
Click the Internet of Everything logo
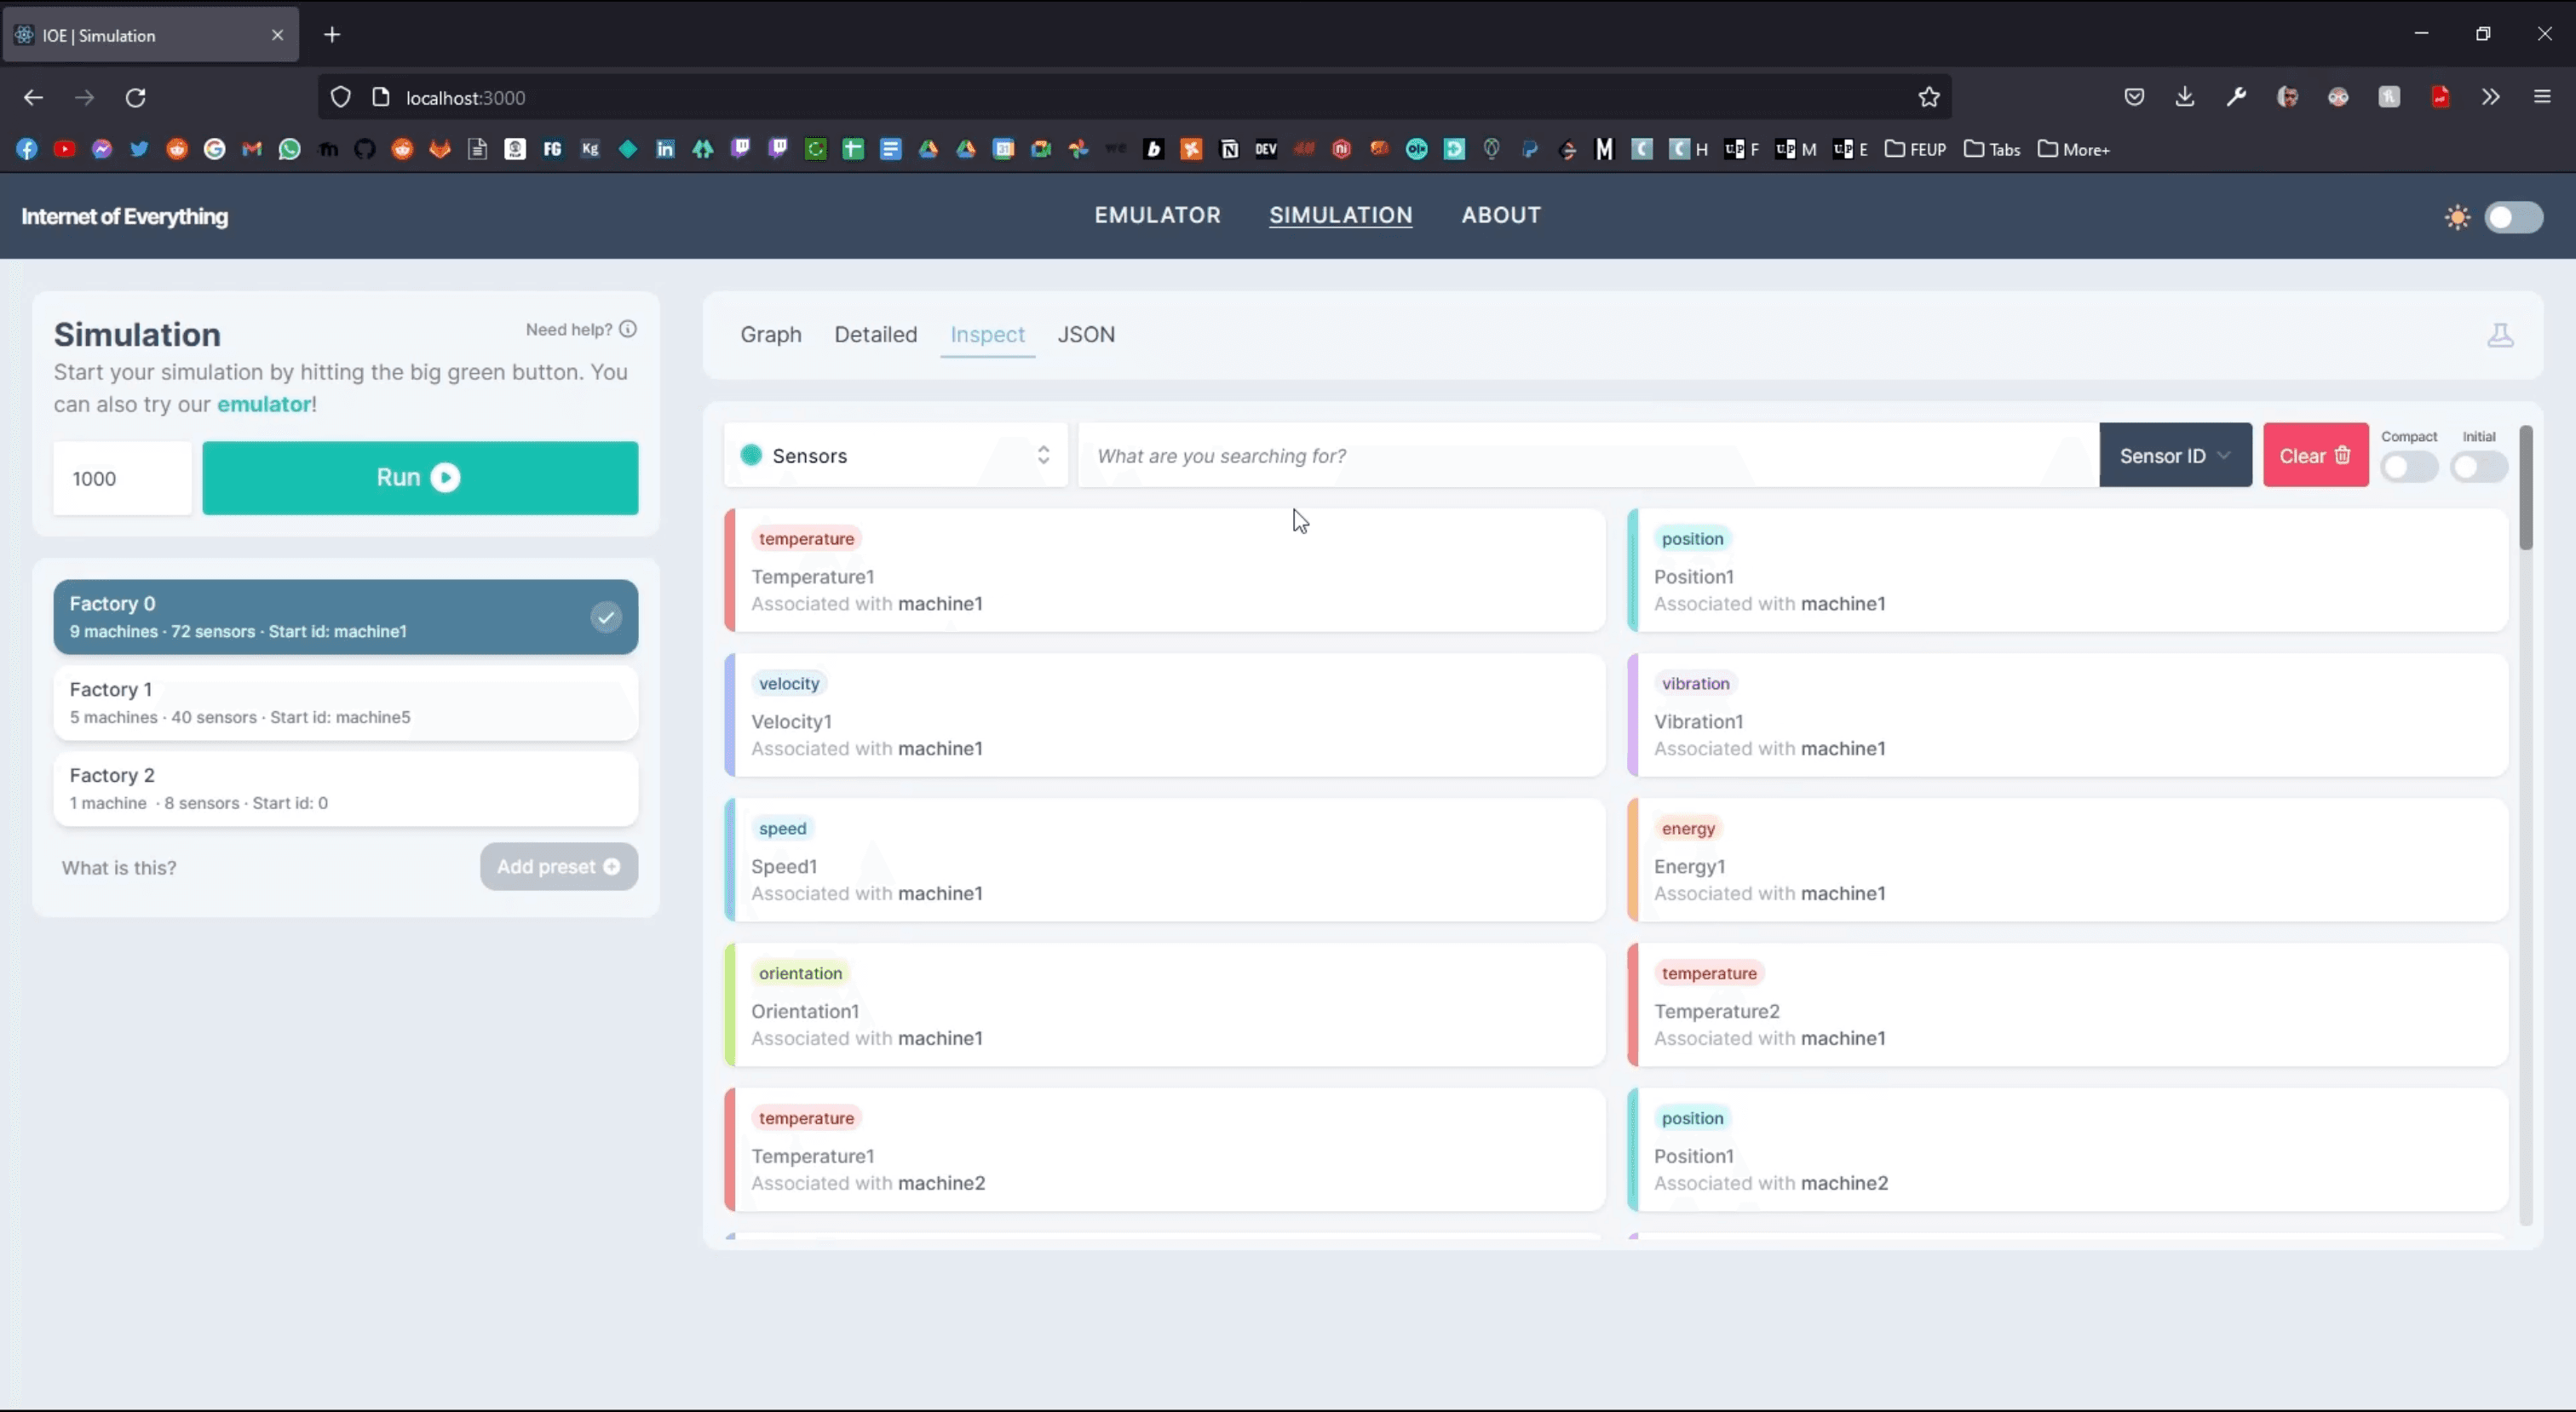[125, 216]
